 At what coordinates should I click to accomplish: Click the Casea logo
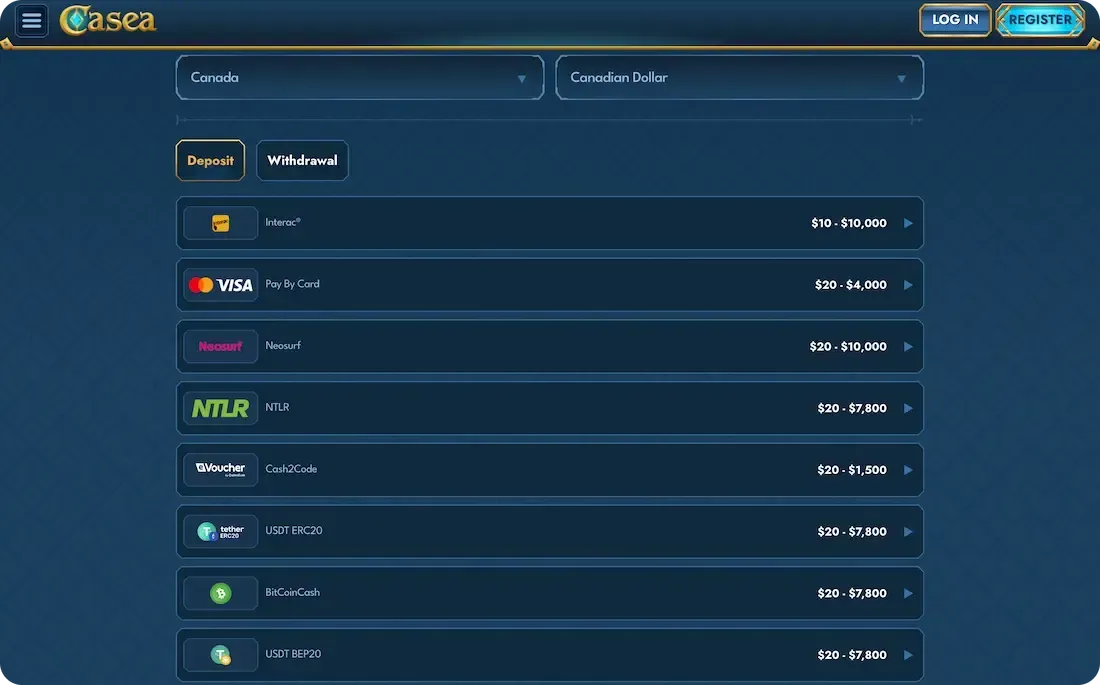tap(108, 20)
